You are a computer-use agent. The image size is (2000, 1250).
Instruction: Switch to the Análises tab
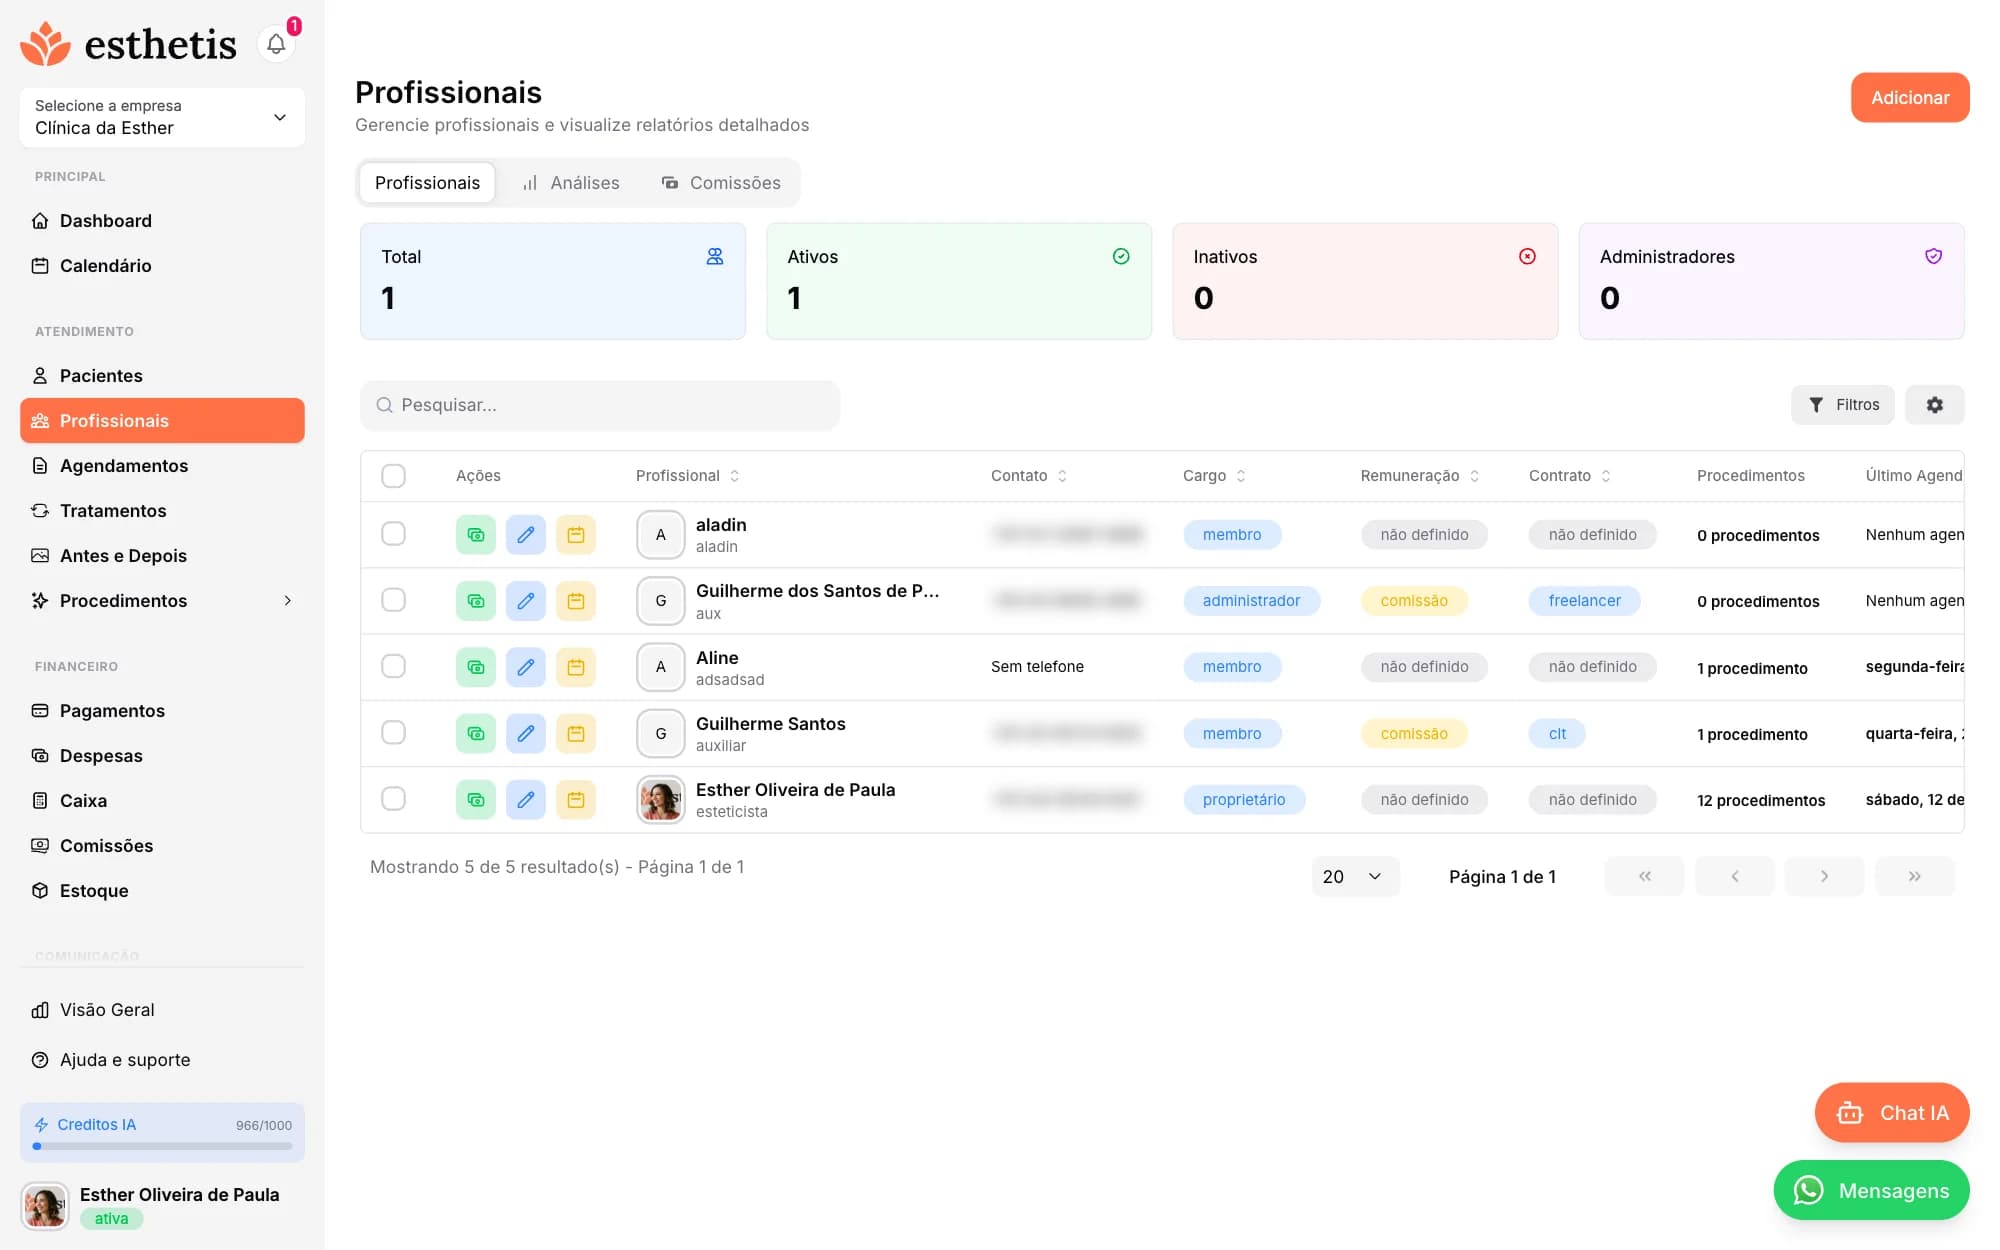click(572, 183)
